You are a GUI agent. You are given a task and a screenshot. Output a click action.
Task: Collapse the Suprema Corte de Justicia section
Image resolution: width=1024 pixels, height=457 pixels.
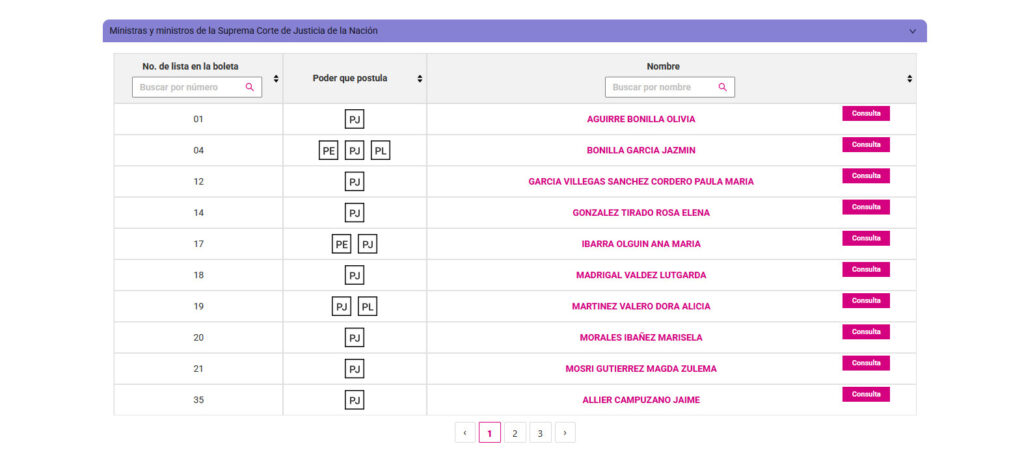[912, 31]
